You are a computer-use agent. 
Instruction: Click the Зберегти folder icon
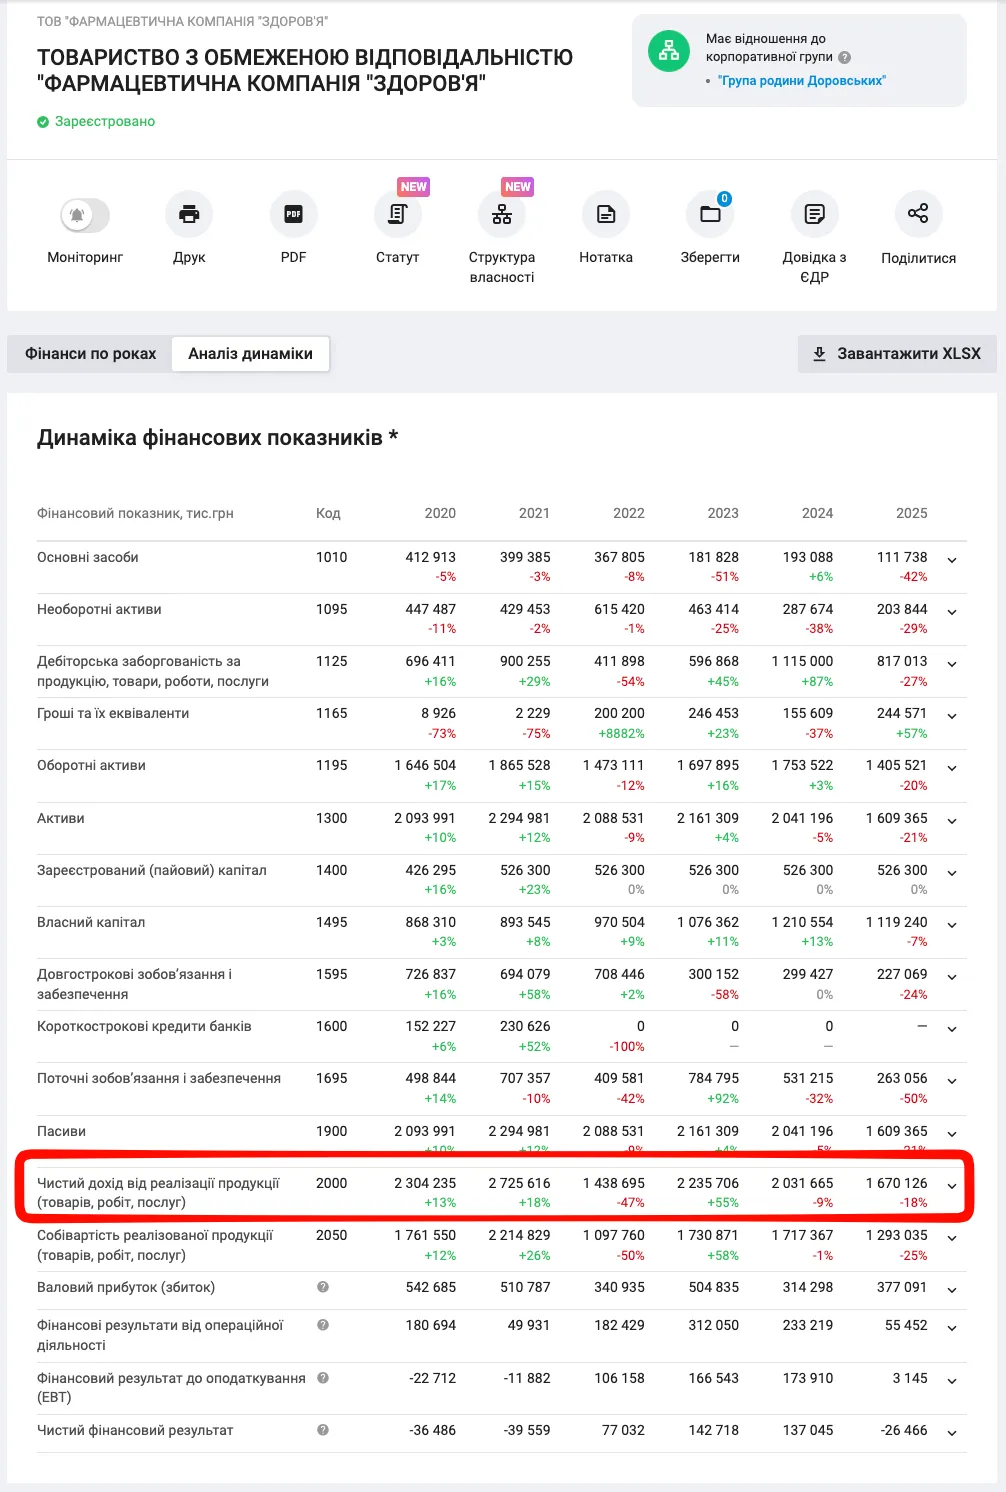710,214
